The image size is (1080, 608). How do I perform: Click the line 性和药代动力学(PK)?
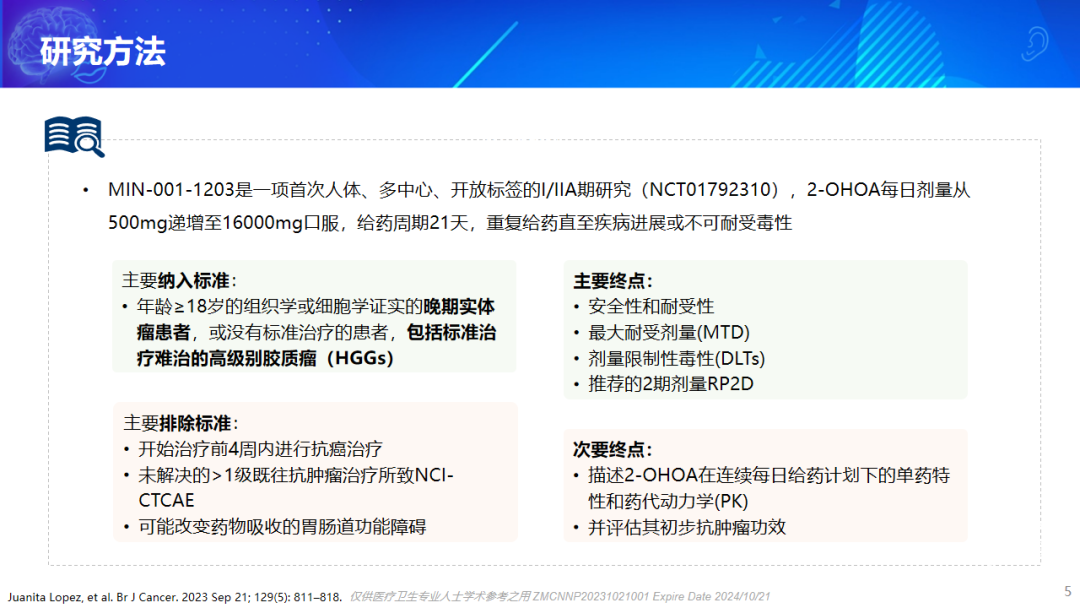668,501
